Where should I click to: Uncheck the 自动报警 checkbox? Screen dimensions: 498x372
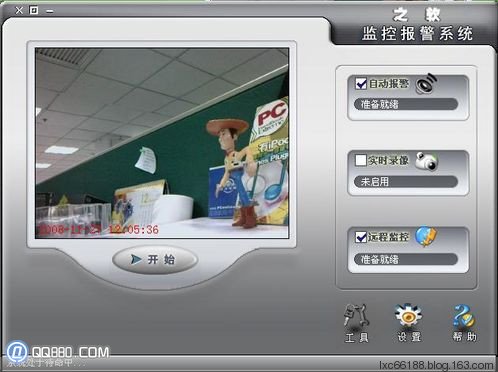(361, 83)
